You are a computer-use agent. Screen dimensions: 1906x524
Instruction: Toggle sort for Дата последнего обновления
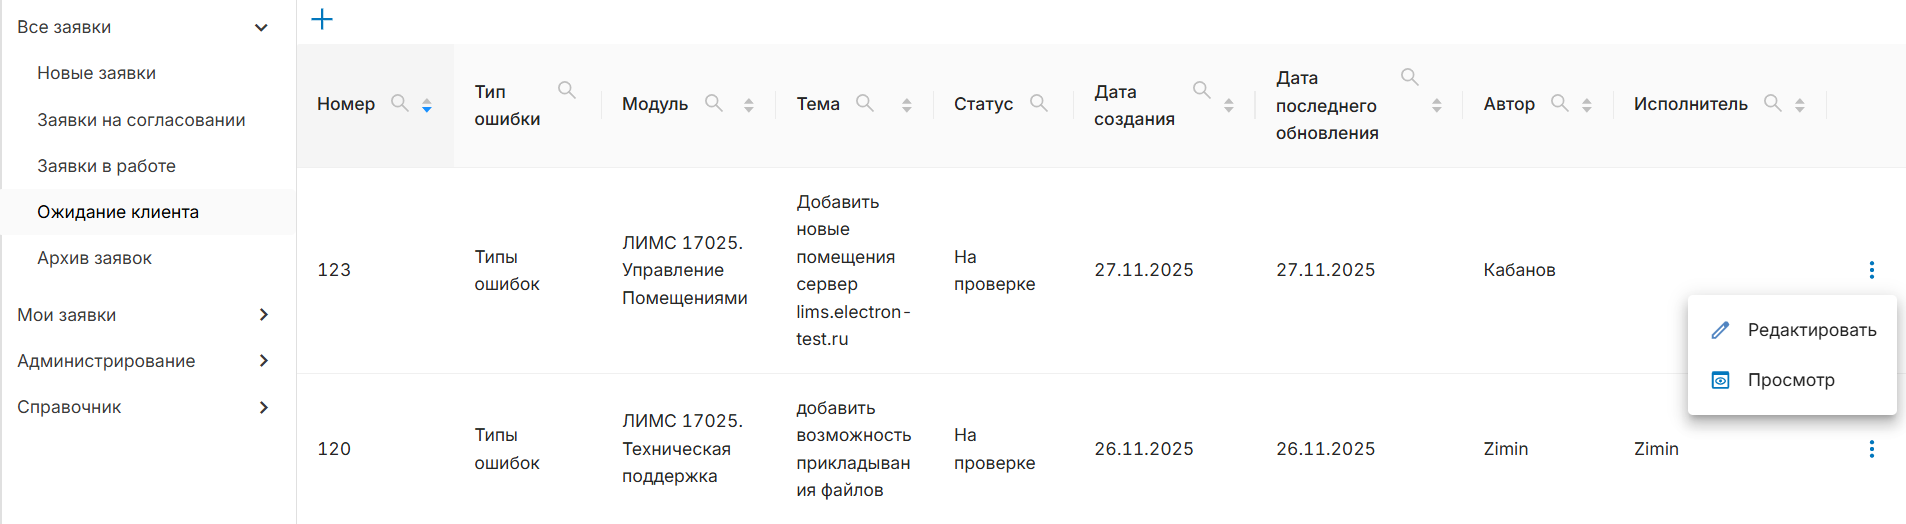(1436, 105)
